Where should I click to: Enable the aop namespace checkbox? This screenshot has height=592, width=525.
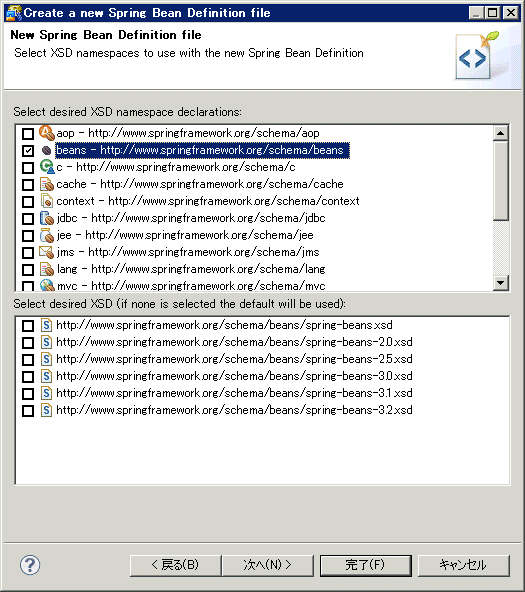coord(28,134)
